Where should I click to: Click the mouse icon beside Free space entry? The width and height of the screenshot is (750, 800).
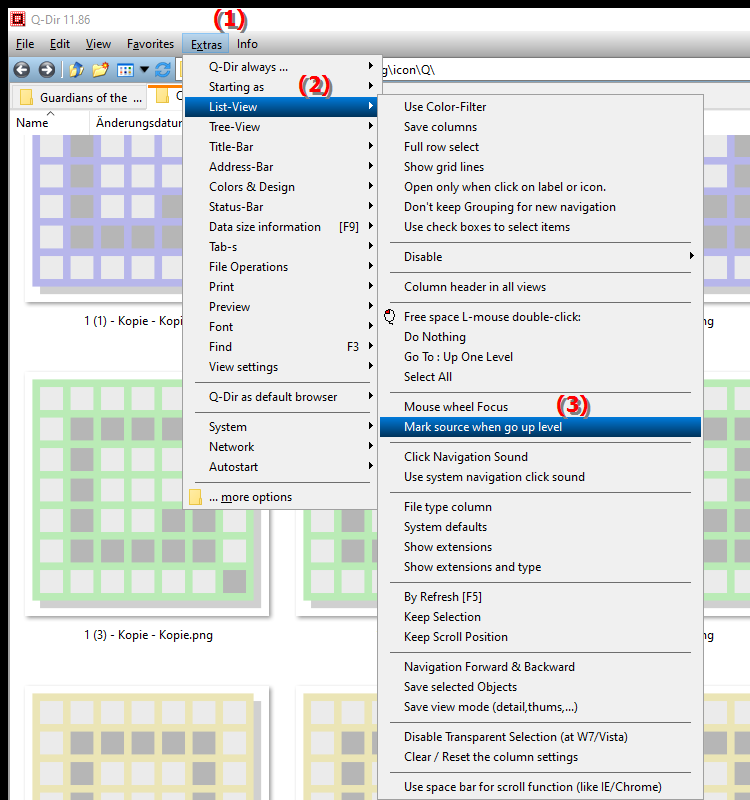click(x=390, y=317)
